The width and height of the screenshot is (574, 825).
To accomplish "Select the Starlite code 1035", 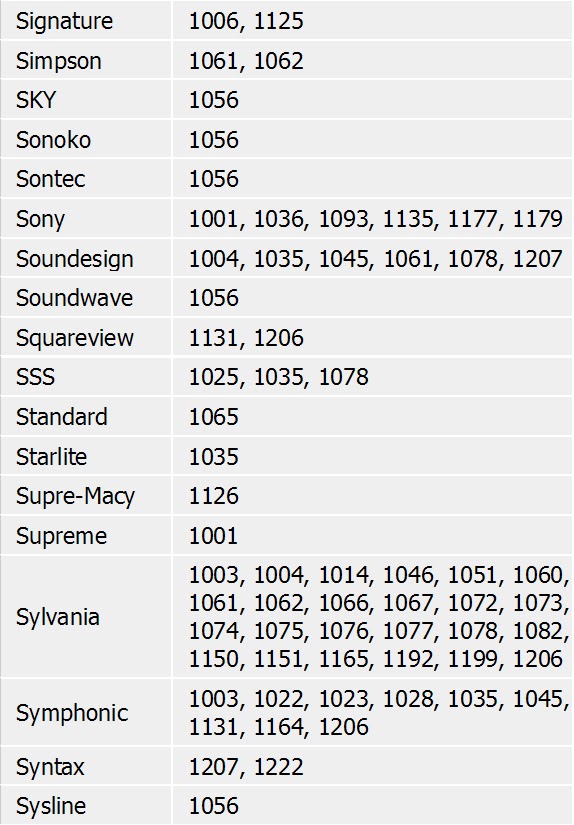I will [214, 456].
